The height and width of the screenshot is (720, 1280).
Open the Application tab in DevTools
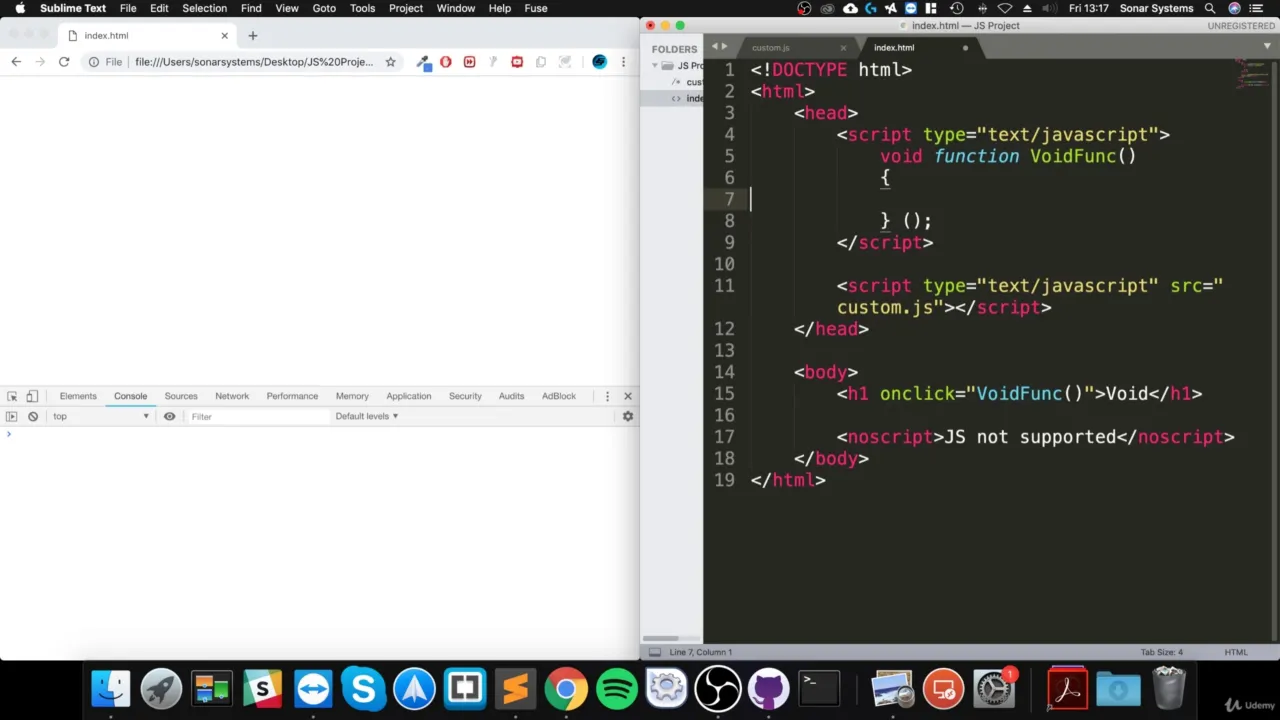[x=409, y=396]
